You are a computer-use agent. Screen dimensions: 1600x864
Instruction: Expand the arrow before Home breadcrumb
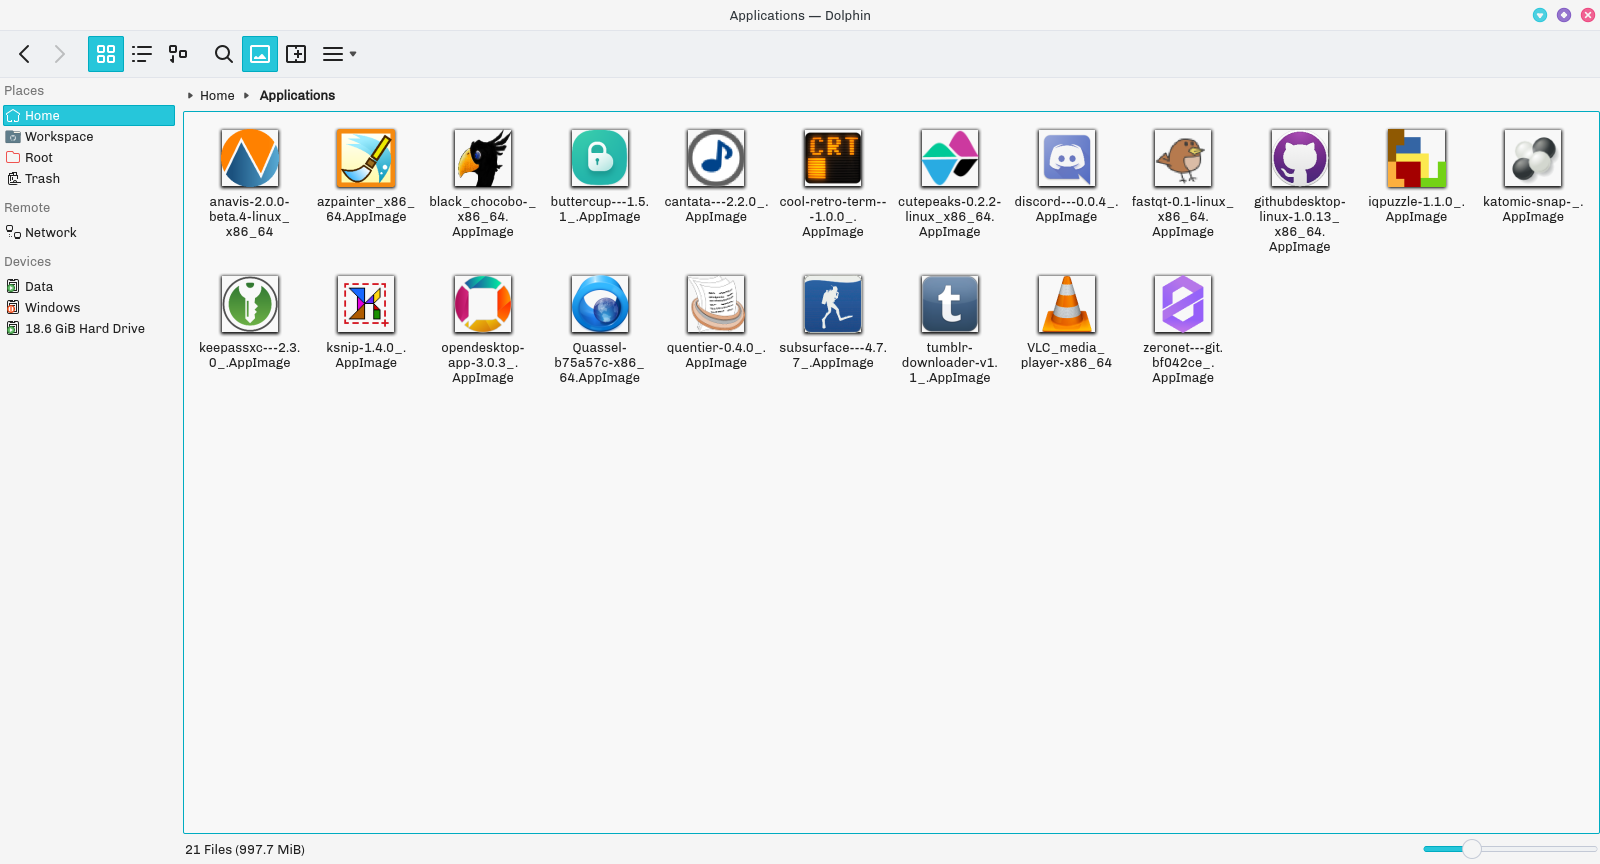pyautogui.click(x=190, y=96)
